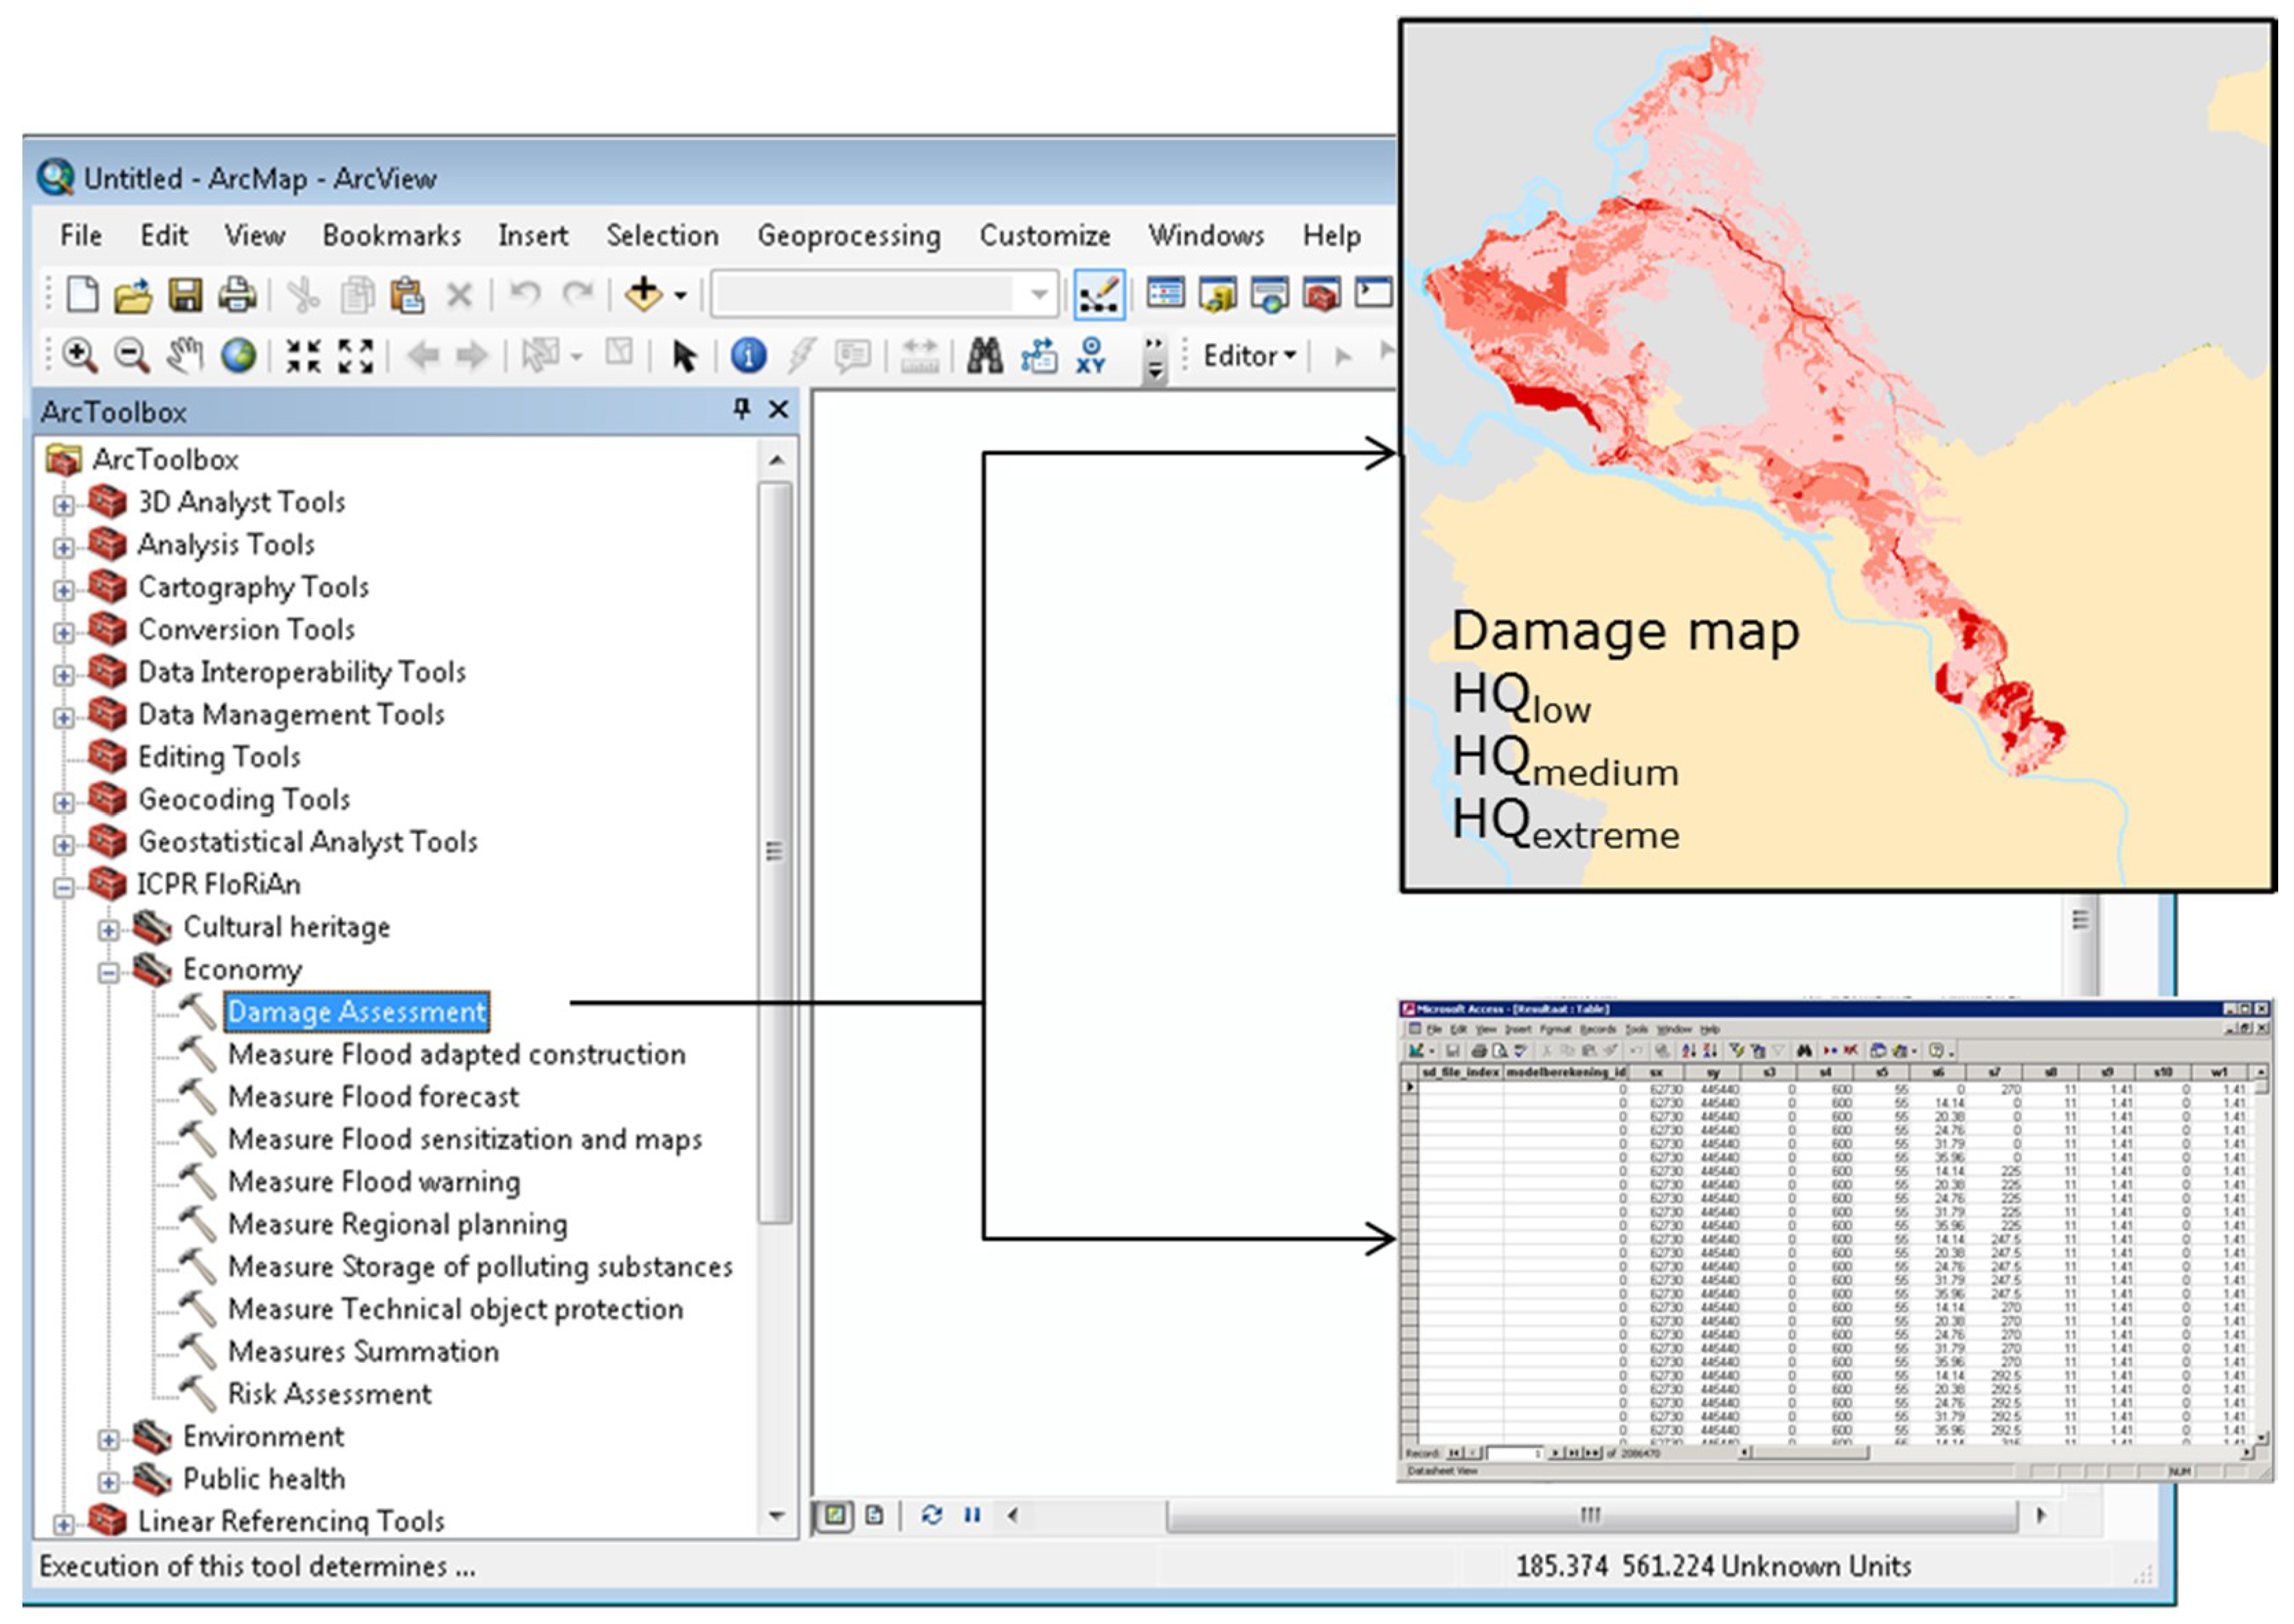
Task: Toggle the Editor Toolbar icon
Action: point(1099,294)
